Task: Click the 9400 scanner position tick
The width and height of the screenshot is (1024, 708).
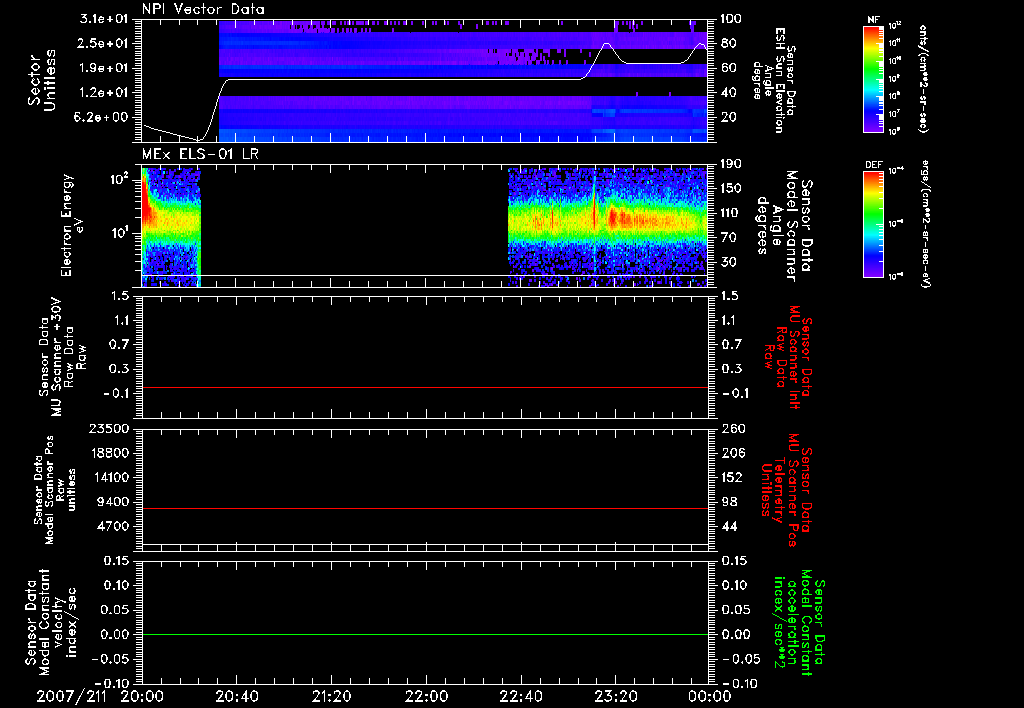Action: pyautogui.click(x=111, y=502)
